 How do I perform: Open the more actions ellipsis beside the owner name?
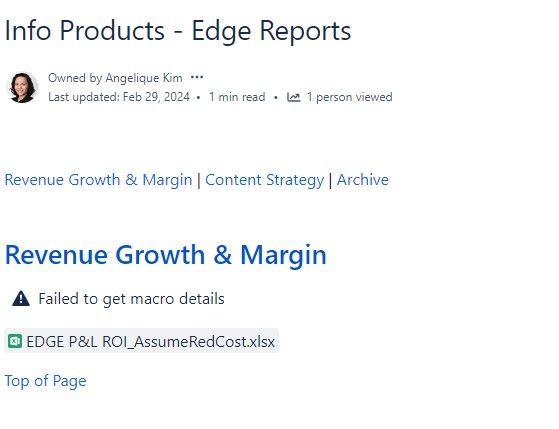[x=197, y=77]
